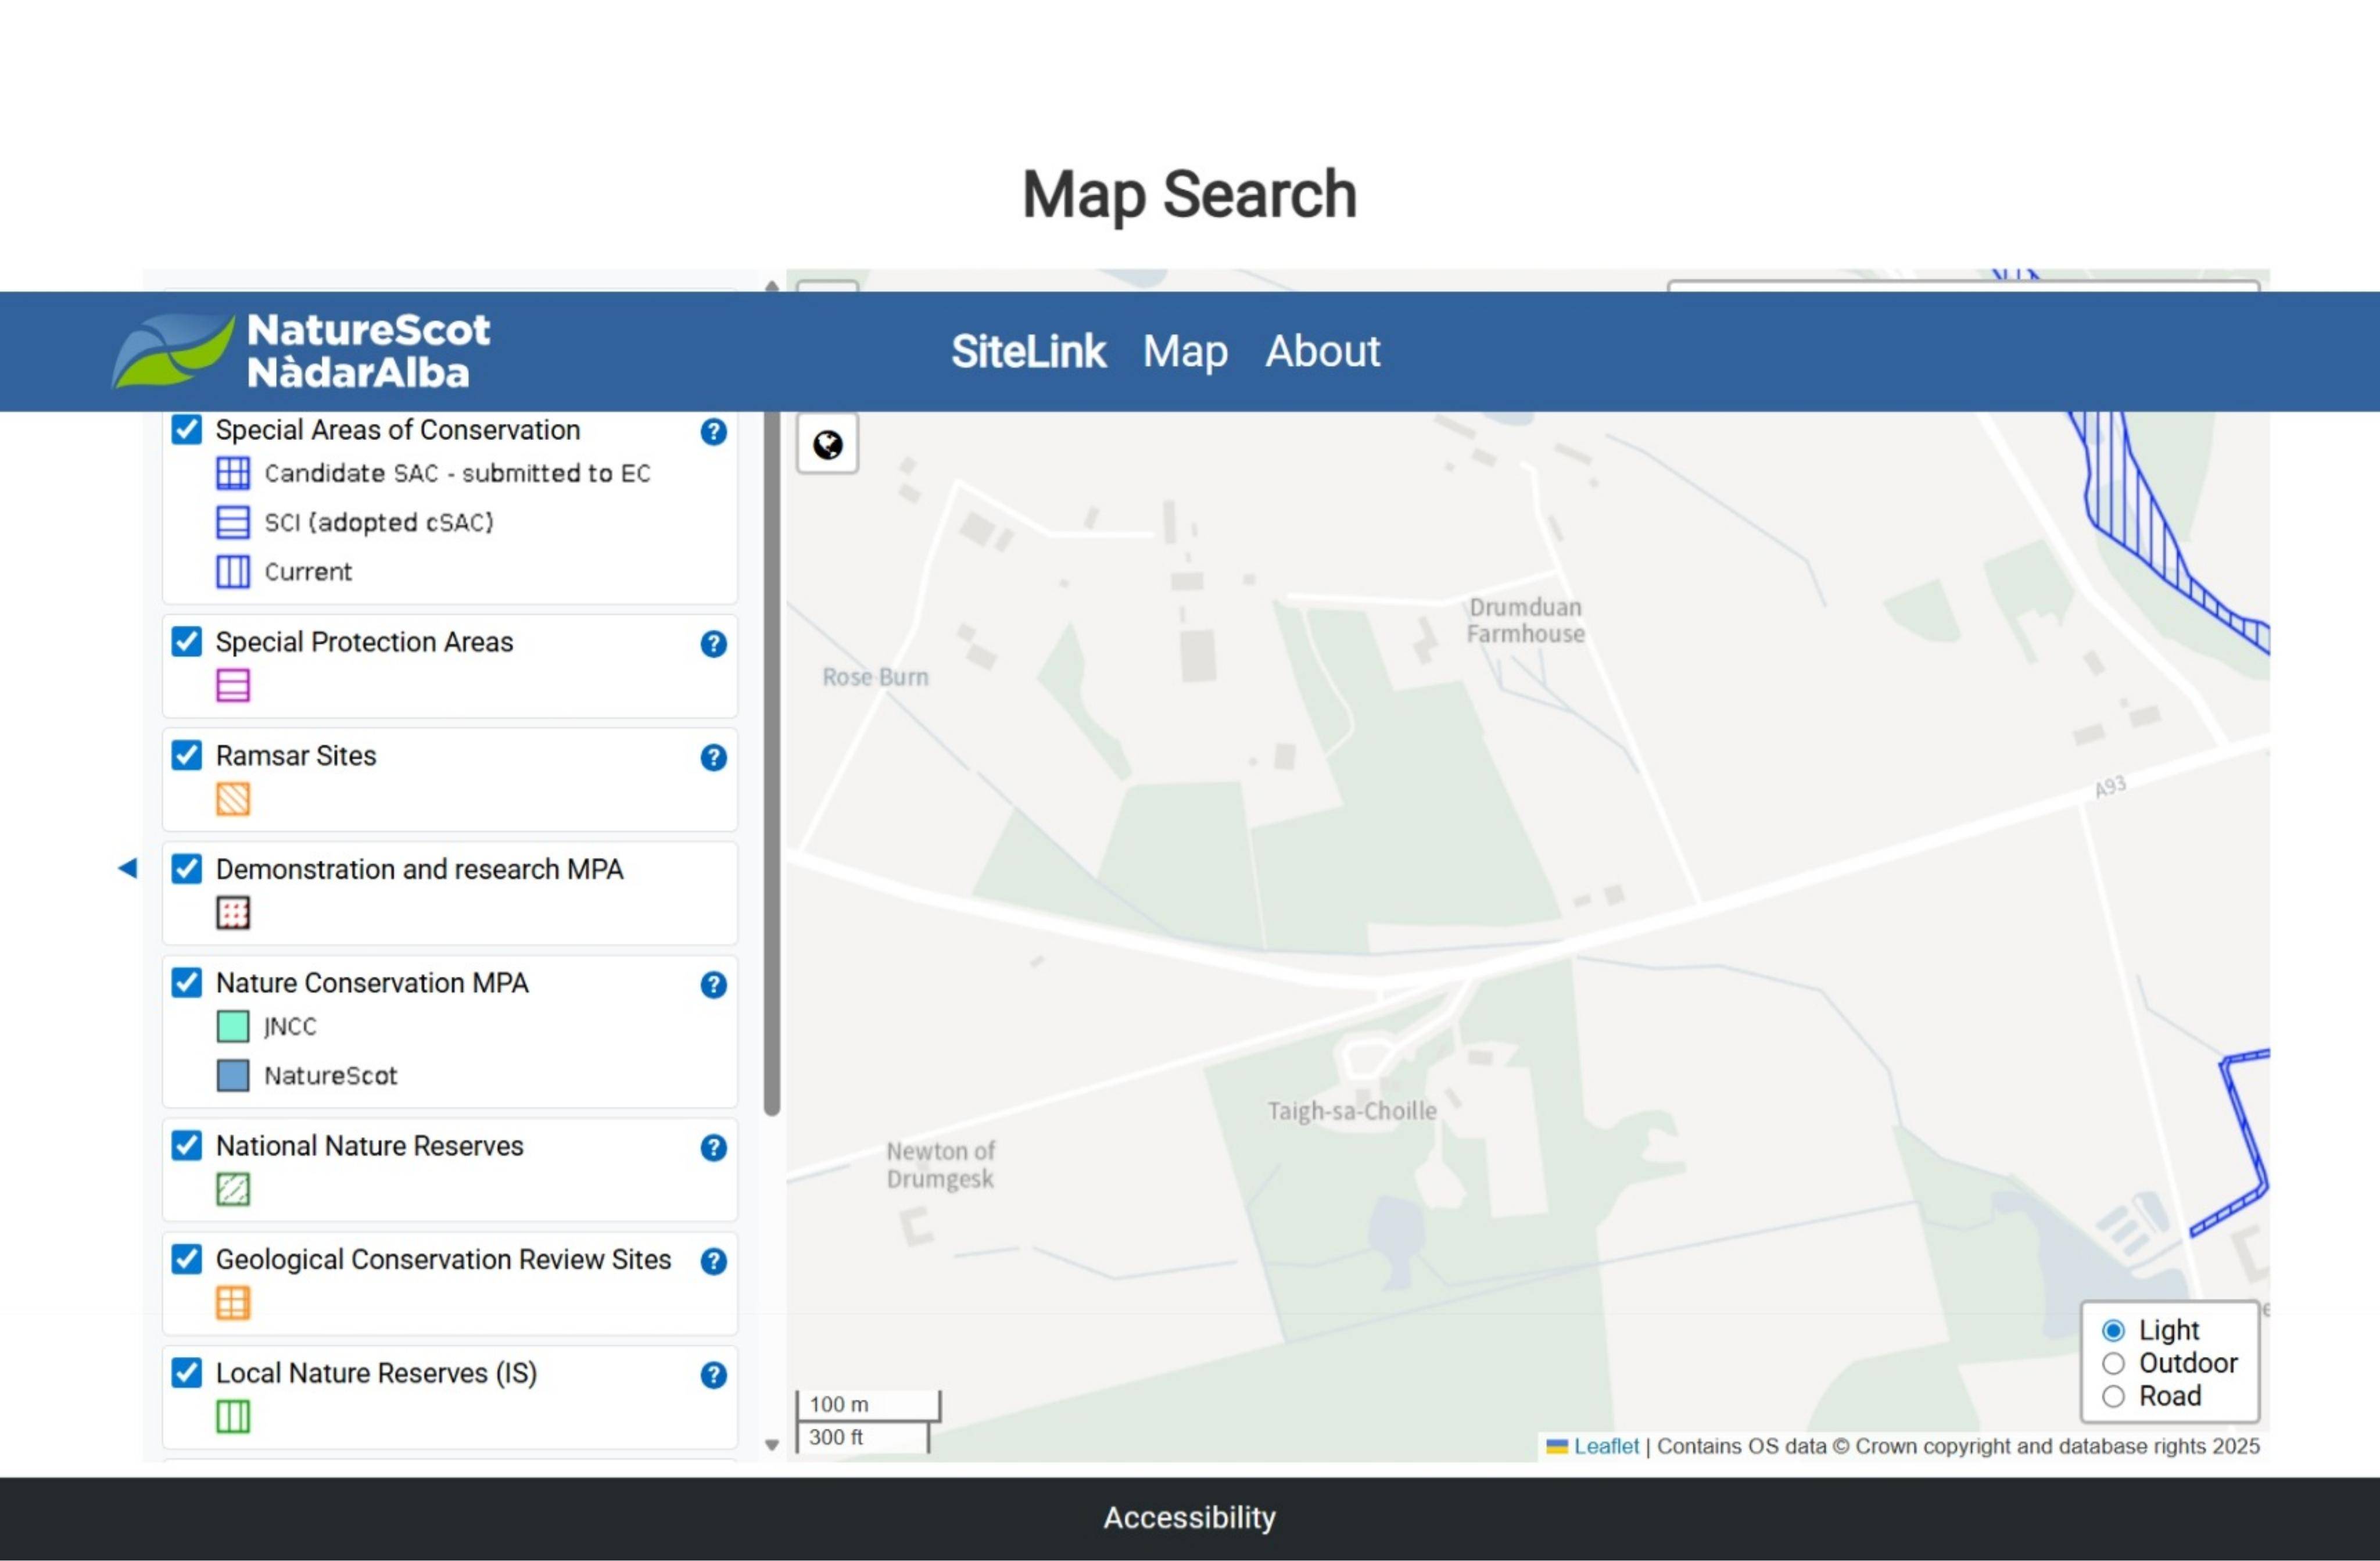Screen dimensions: 2380x1561
Task: Select the Outdoor basemap option
Action: coord(2112,1364)
